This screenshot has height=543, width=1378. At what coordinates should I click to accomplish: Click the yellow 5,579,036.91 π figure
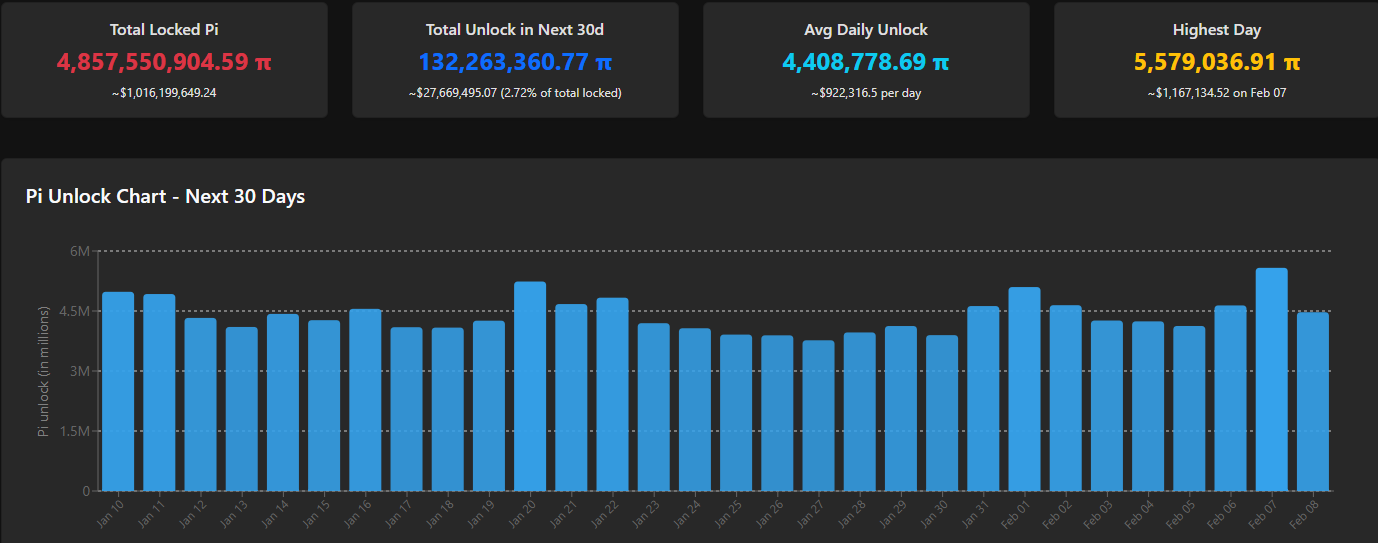click(x=1216, y=62)
